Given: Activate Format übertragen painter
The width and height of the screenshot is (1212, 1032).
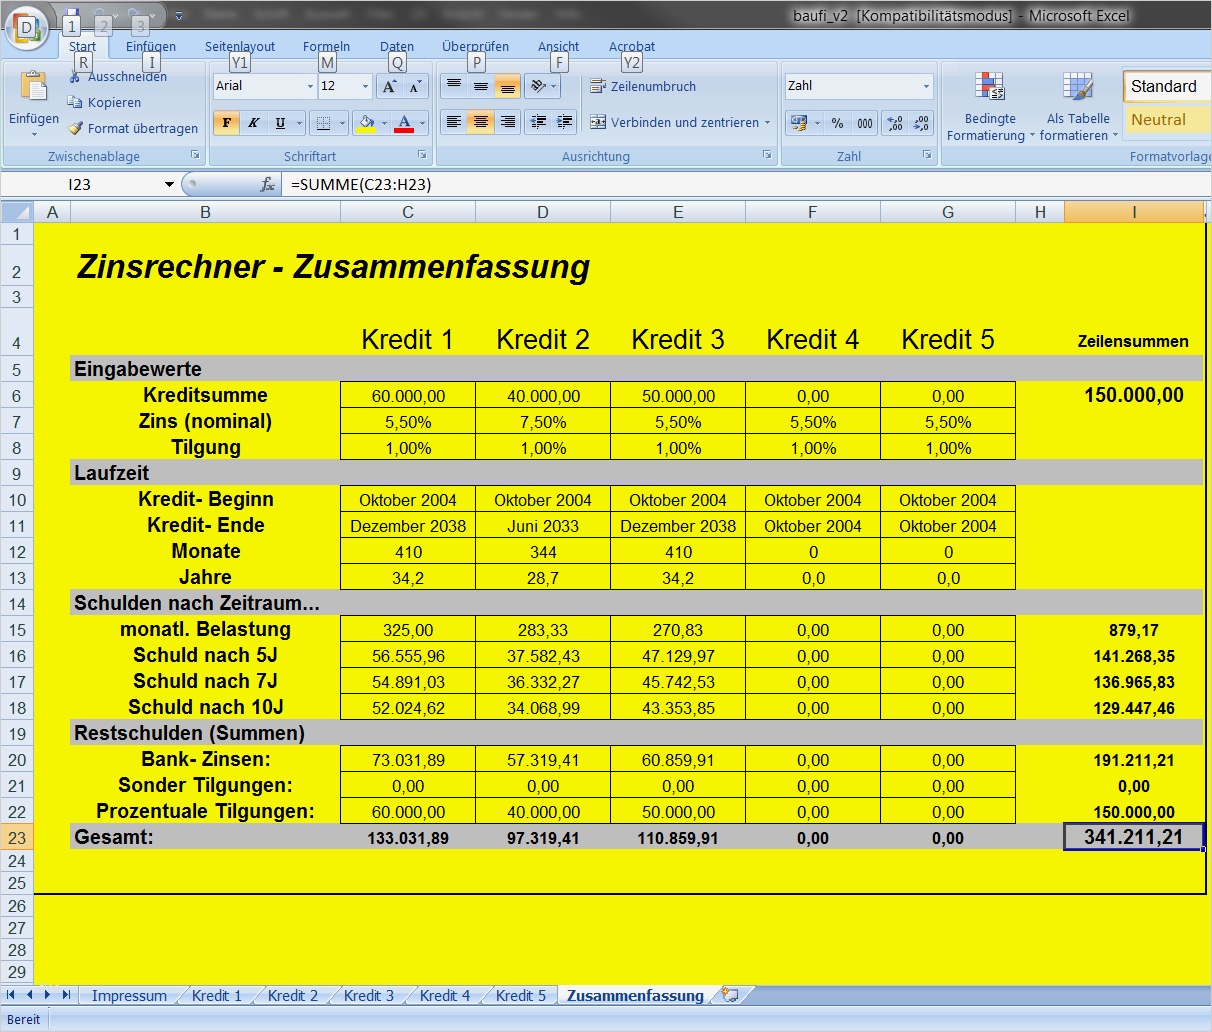Looking at the screenshot, I should [x=133, y=128].
